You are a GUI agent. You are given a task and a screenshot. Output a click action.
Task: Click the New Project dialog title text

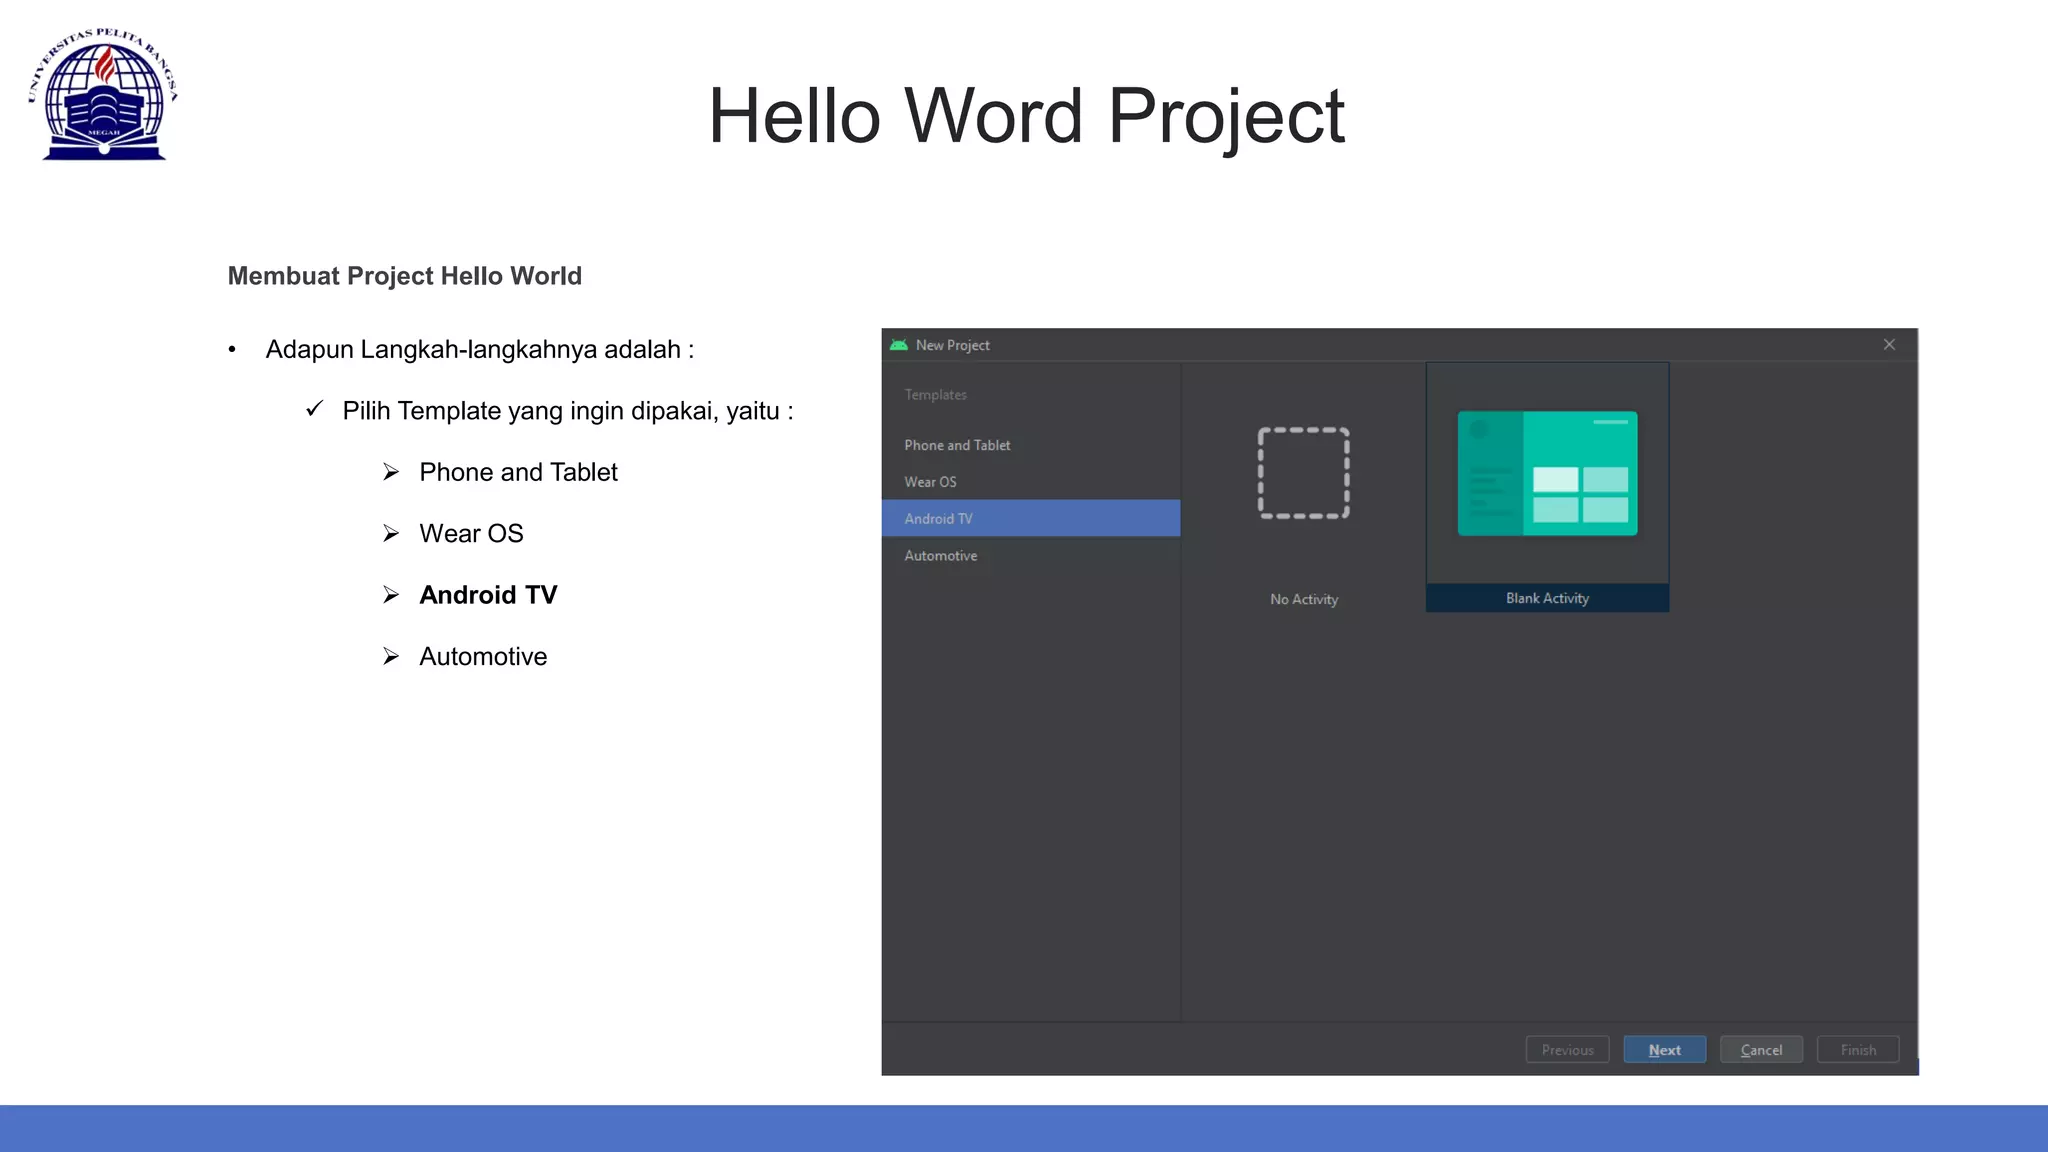952,345
